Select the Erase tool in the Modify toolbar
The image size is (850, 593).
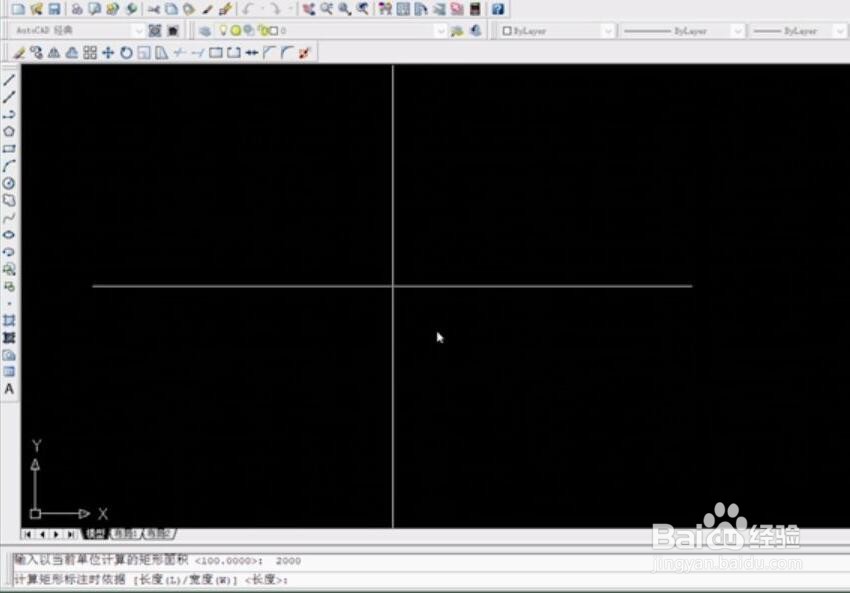[20, 53]
